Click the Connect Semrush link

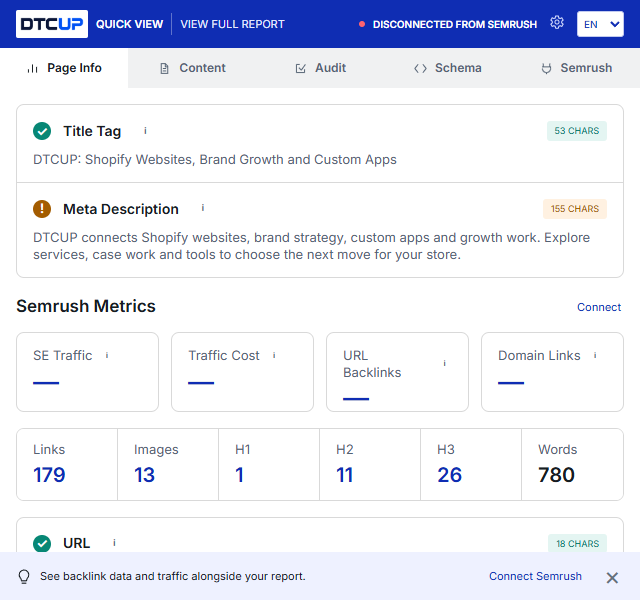(536, 576)
